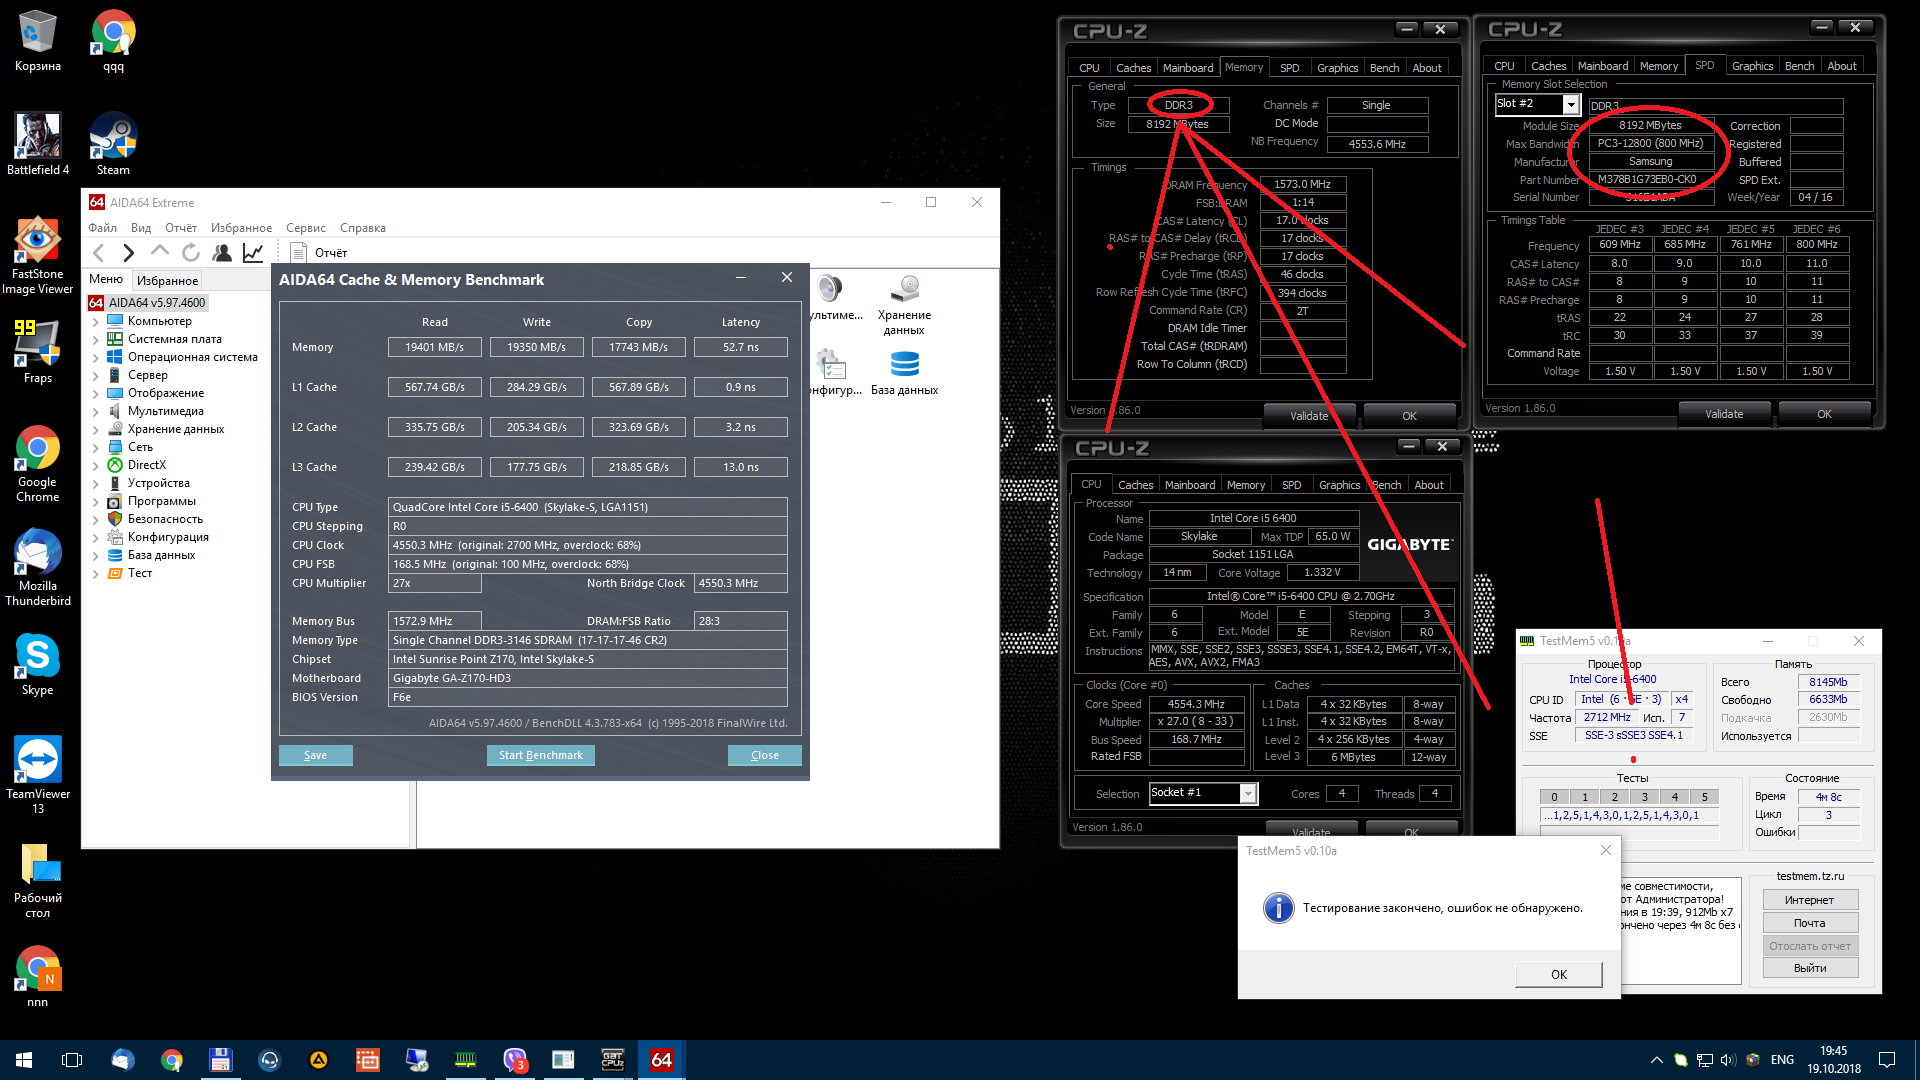1920x1080 pixels.
Task: Click the user profile toolbar icon in AIDA64
Action: coord(222,253)
